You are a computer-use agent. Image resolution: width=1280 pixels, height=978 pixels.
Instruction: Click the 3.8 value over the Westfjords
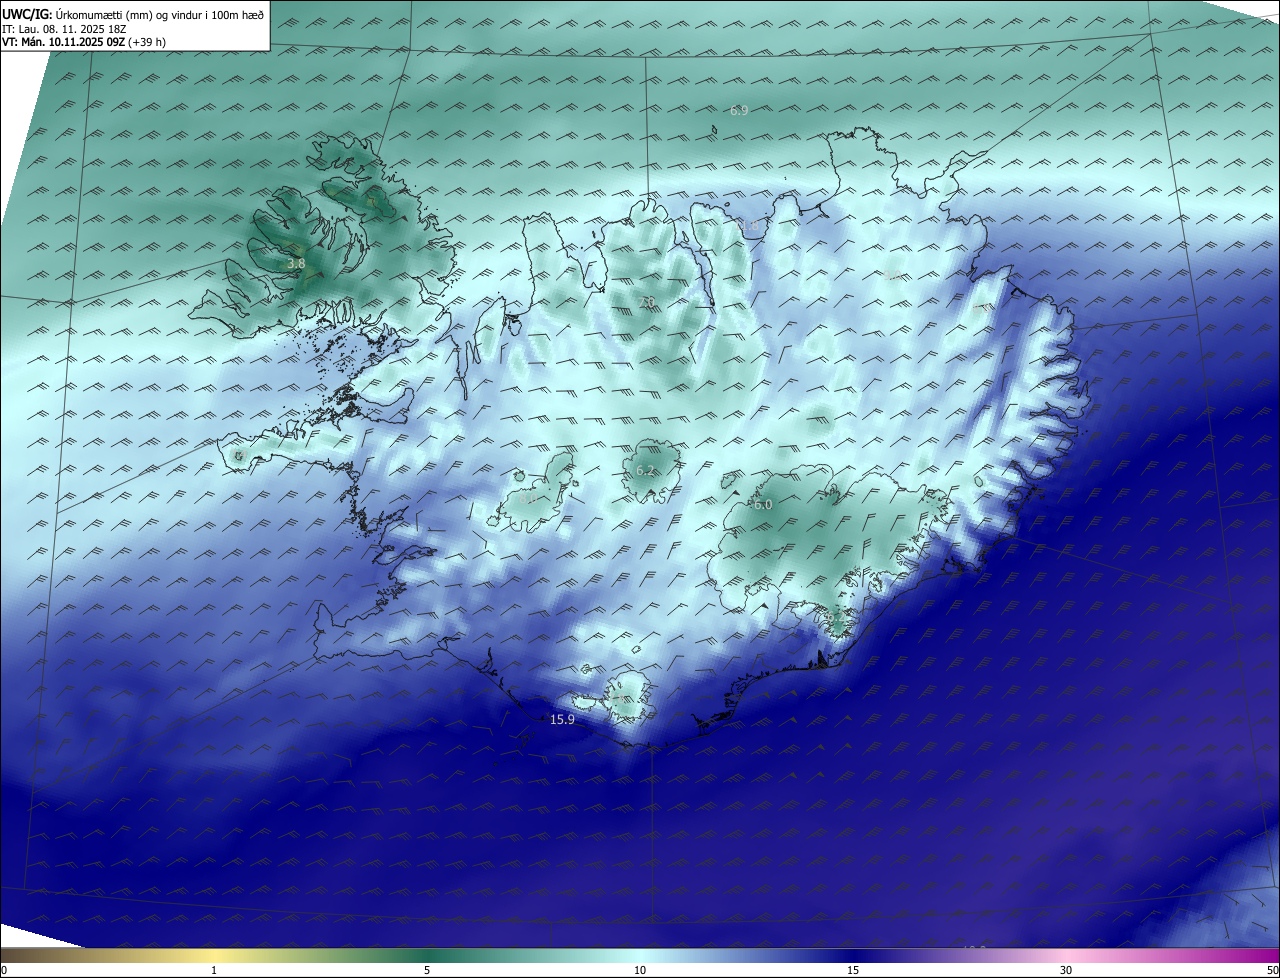click(x=296, y=264)
